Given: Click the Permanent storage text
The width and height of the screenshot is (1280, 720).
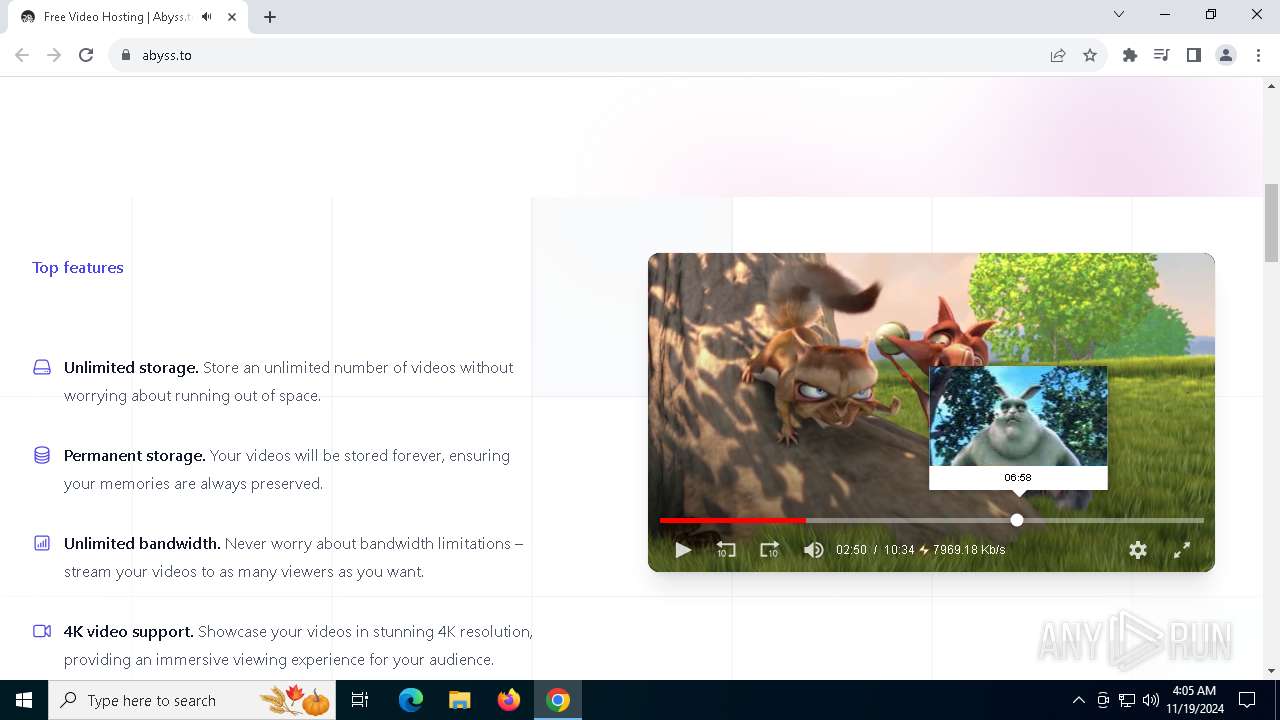Looking at the screenshot, I should pos(134,455).
